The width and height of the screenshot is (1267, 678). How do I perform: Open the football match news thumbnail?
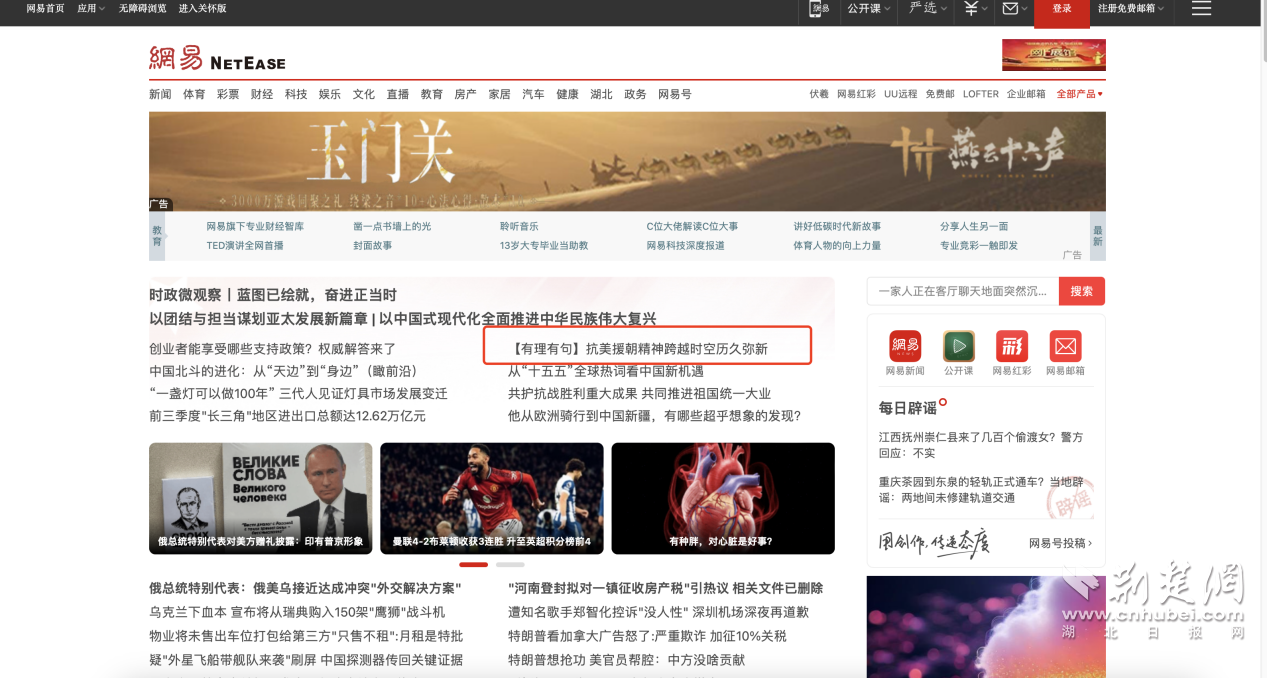tap(492, 498)
